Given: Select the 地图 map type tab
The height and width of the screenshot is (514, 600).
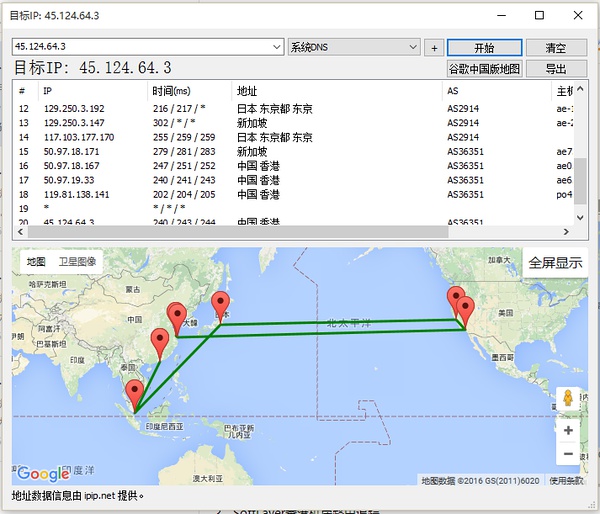Looking at the screenshot, I should [36, 262].
